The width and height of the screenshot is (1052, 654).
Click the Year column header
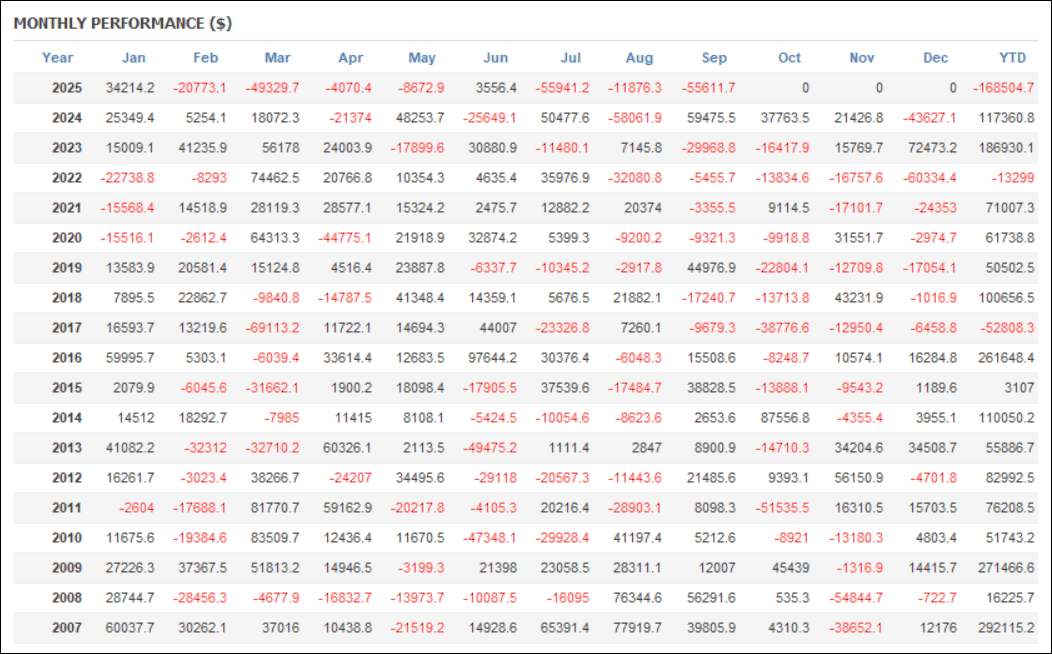tap(58, 58)
